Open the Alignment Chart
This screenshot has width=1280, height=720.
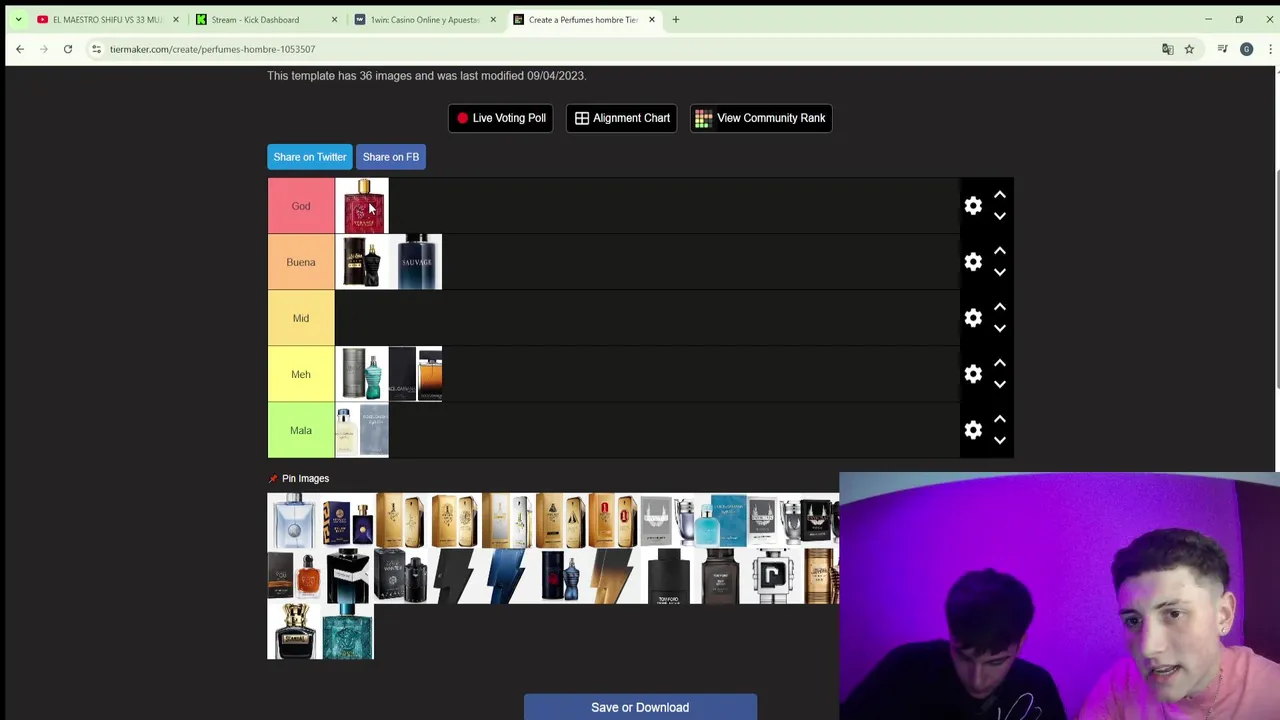pyautogui.click(x=622, y=118)
